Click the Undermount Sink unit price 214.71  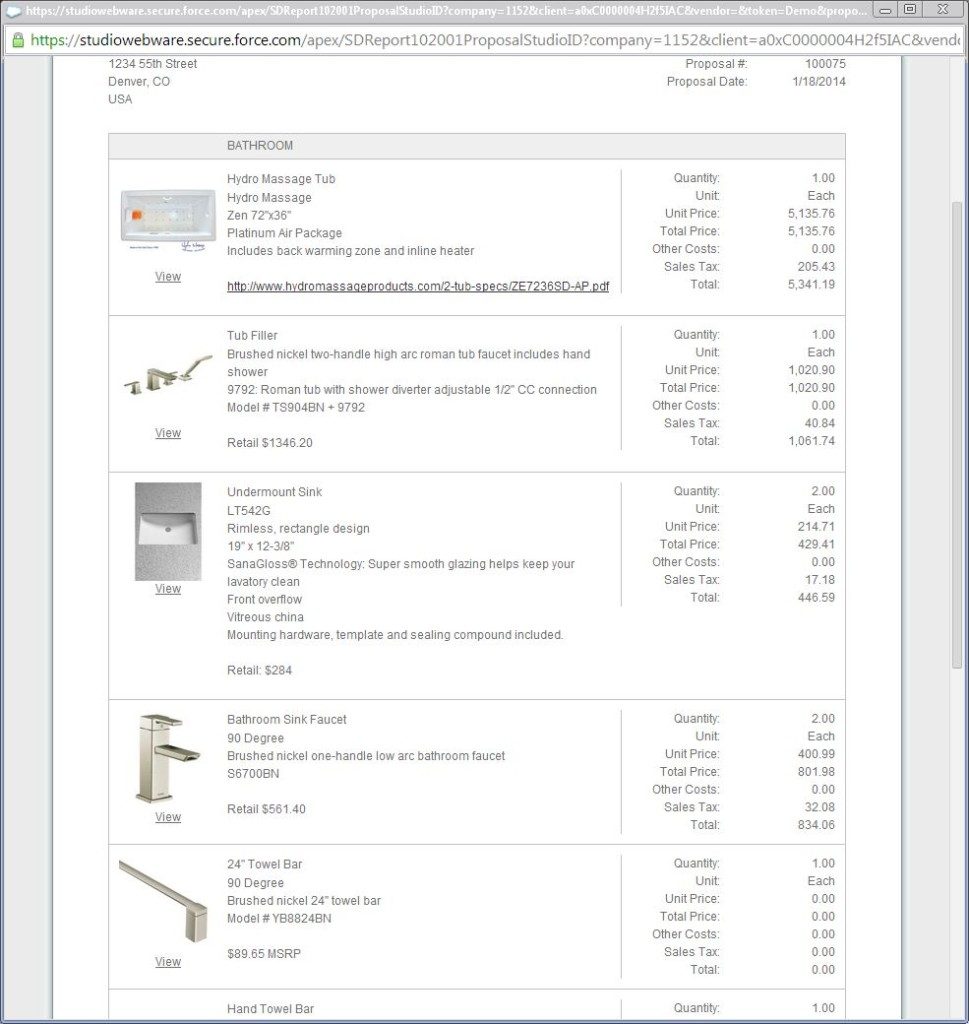(816, 527)
